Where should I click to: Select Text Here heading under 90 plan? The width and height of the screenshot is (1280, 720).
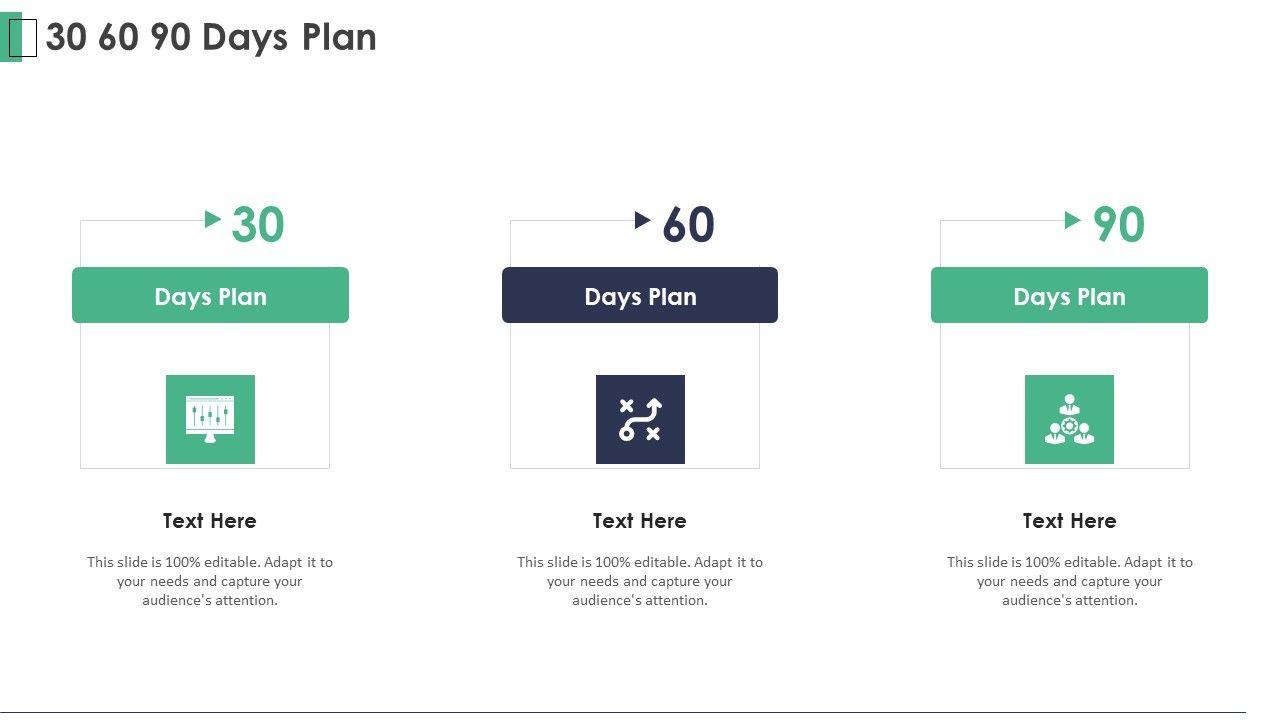[x=1069, y=521]
